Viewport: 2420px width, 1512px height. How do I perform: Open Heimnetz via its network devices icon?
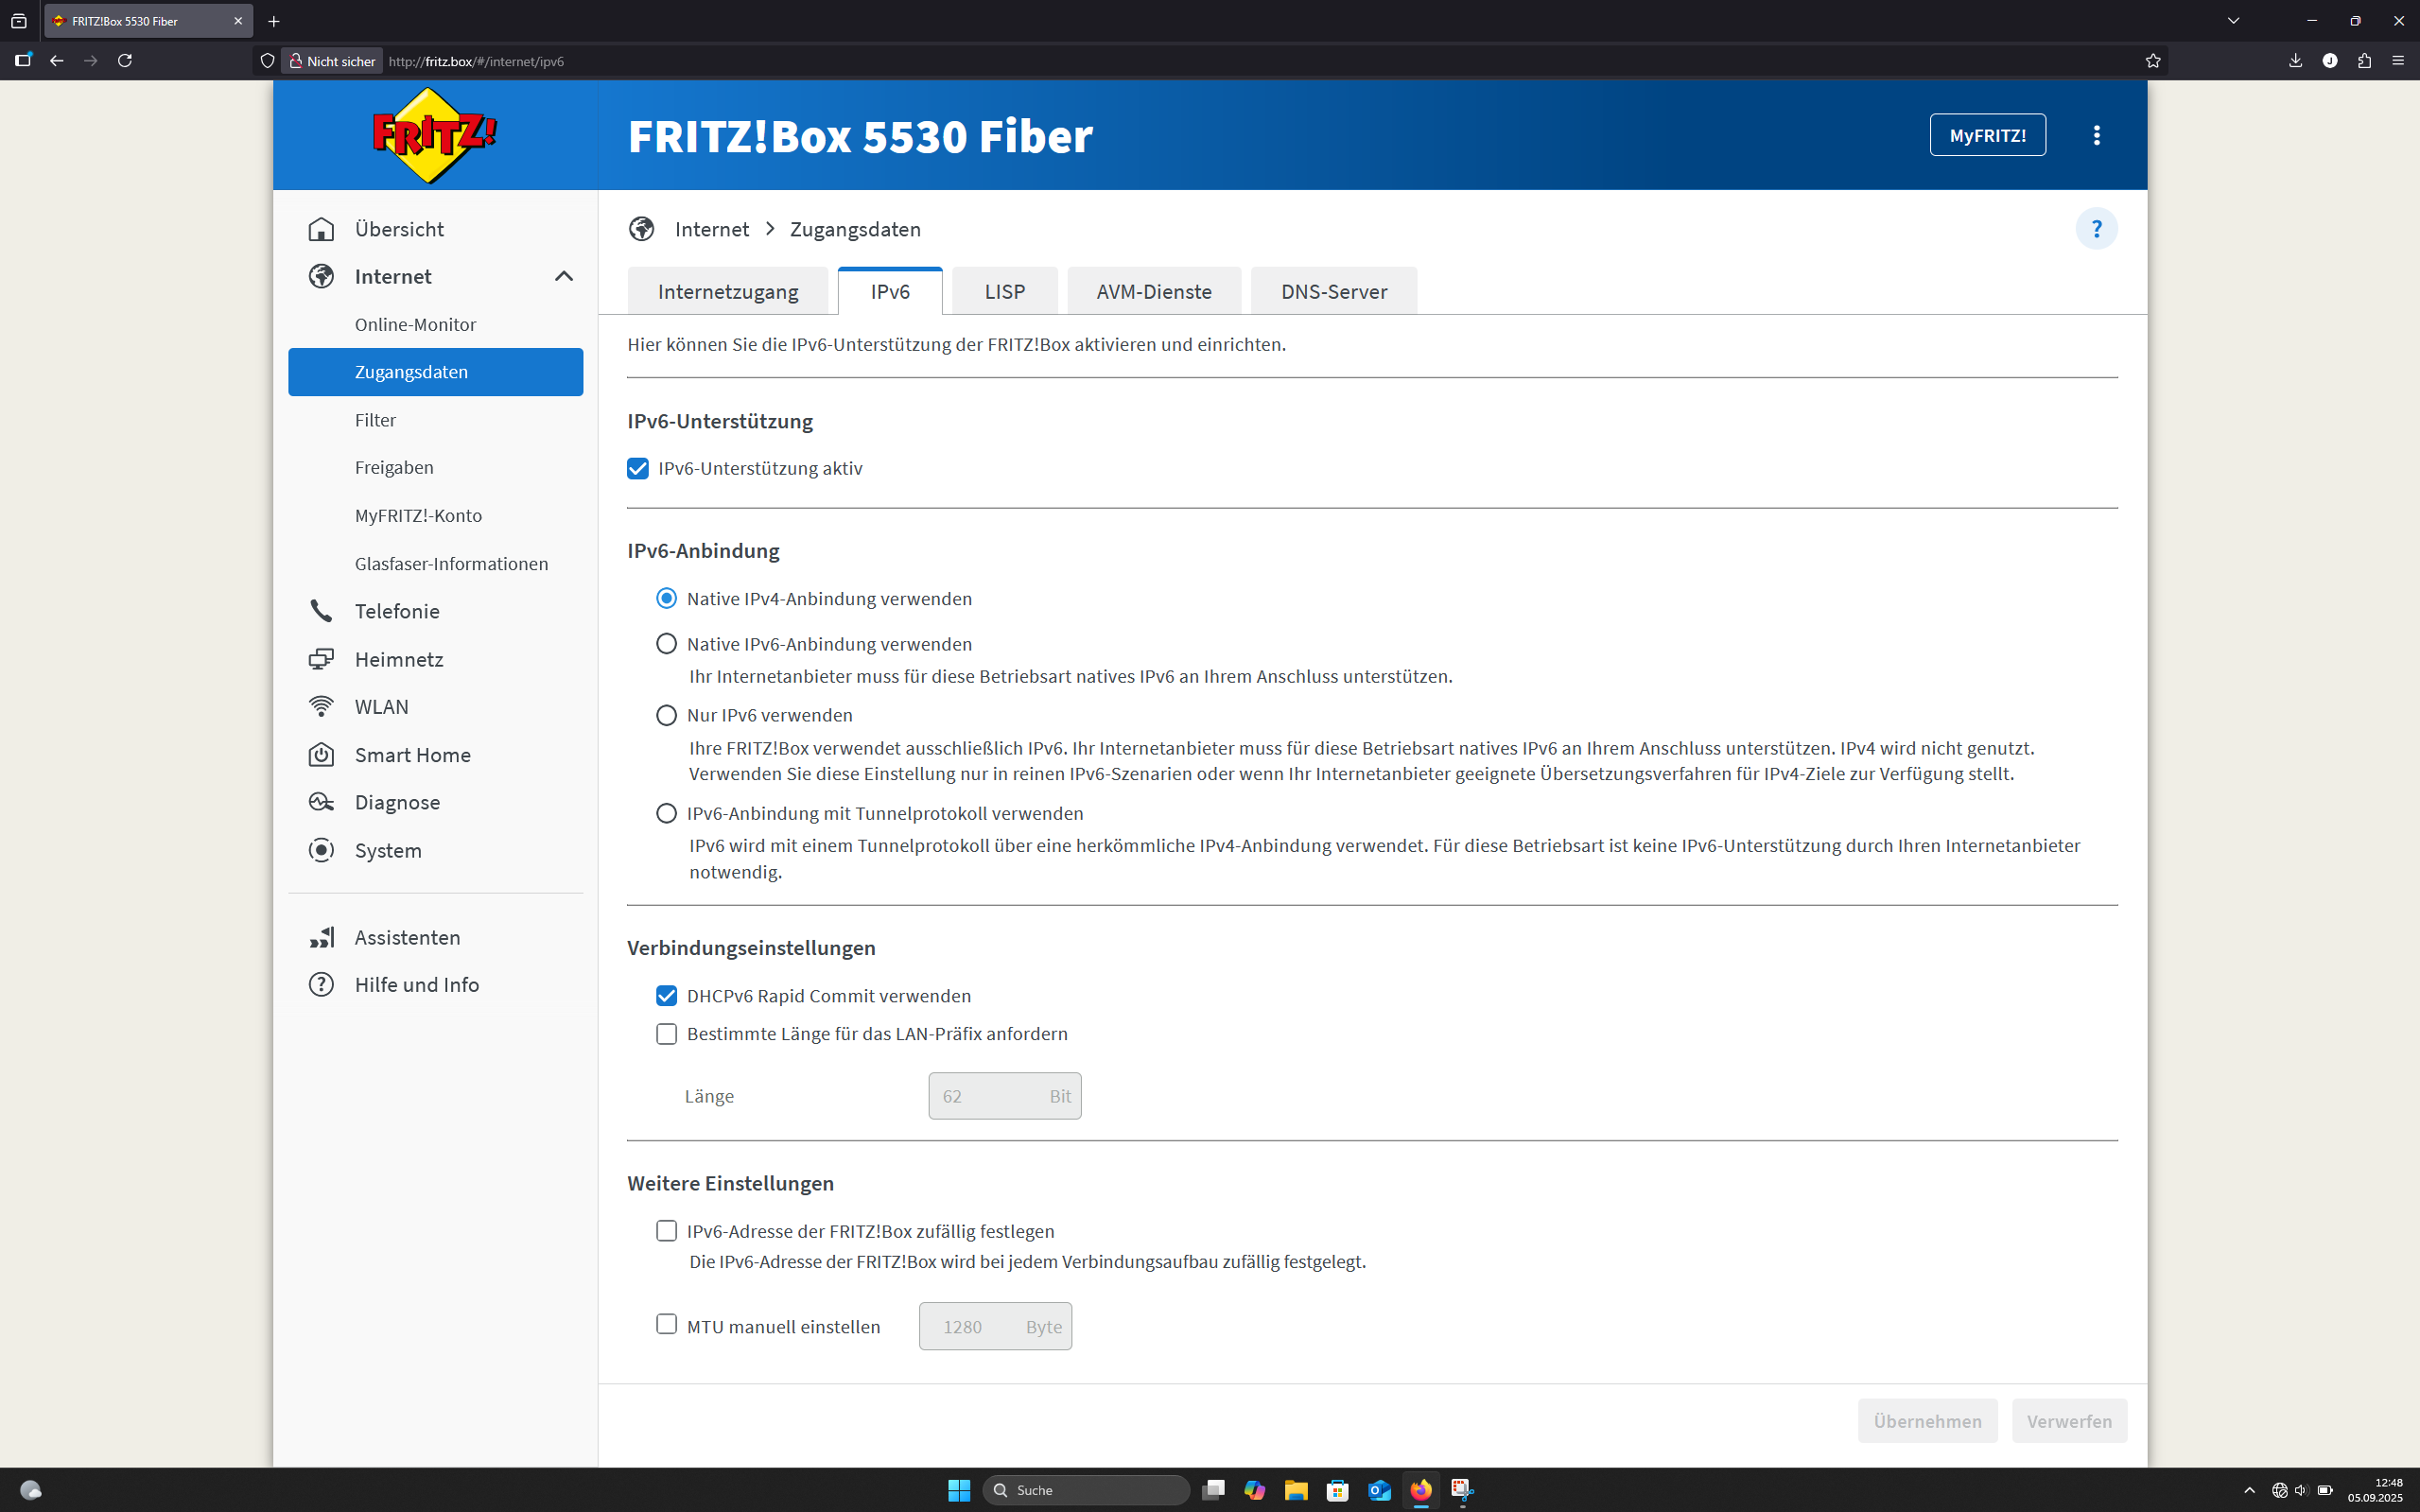click(x=321, y=659)
